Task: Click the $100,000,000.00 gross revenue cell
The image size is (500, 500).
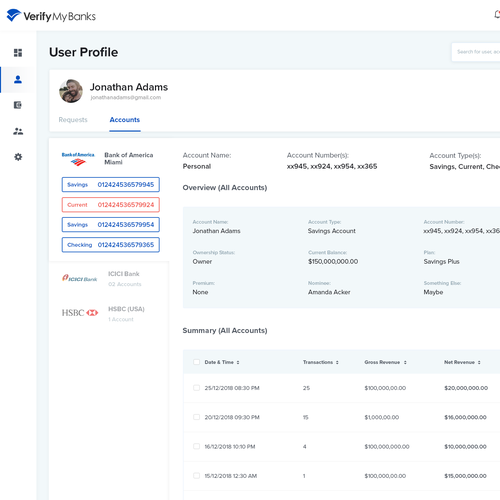Action: coord(387,447)
